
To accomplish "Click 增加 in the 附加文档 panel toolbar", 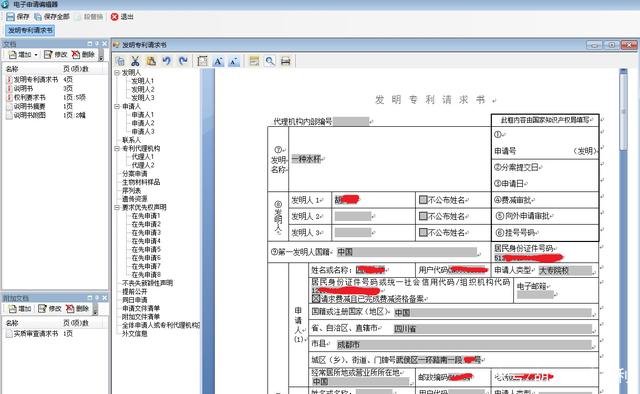I will coord(20,309).
